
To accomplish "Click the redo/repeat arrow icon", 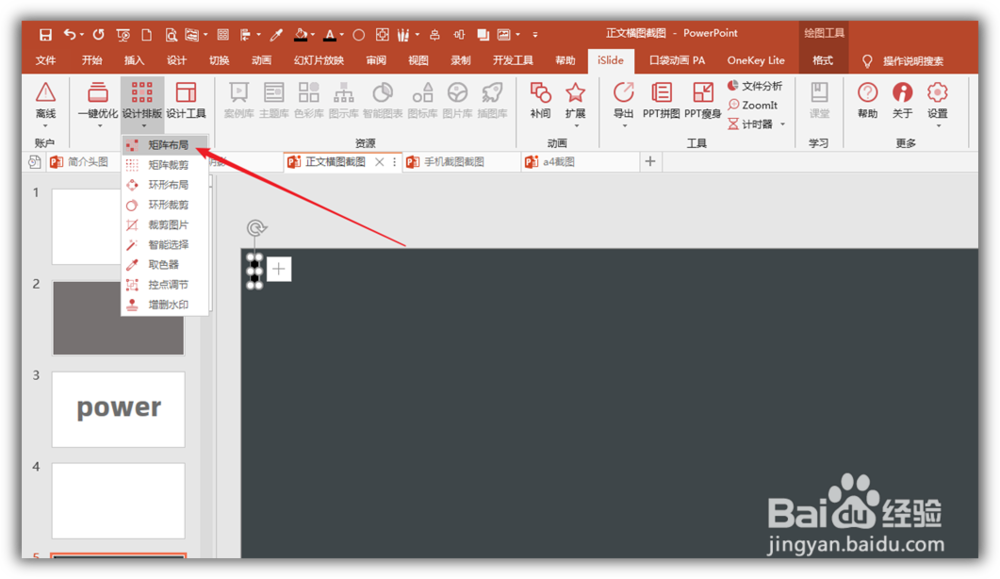I will pyautogui.click(x=98, y=34).
